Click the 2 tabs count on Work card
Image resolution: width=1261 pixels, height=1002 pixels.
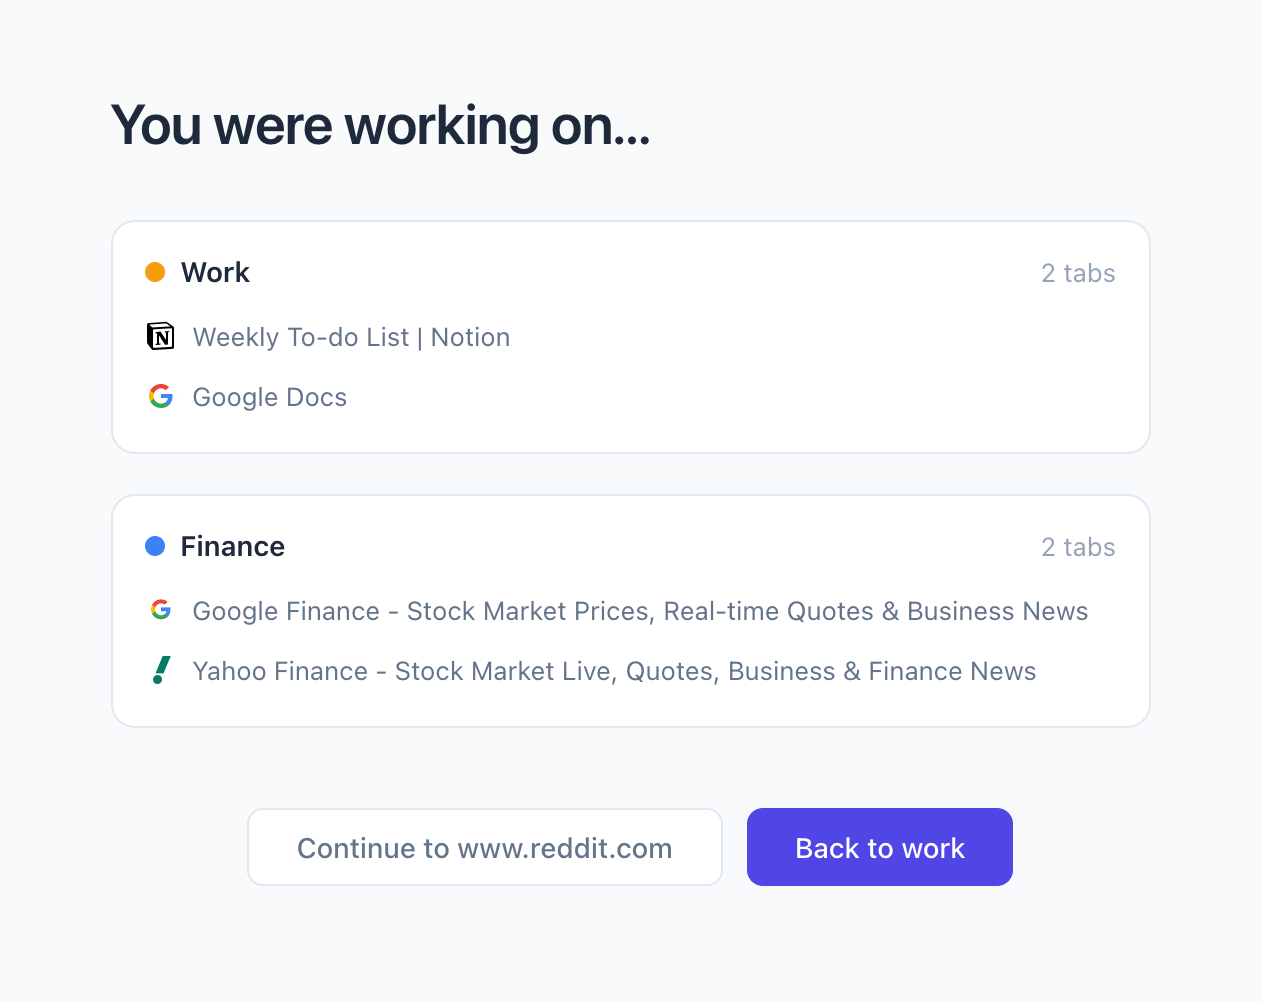[x=1078, y=273]
